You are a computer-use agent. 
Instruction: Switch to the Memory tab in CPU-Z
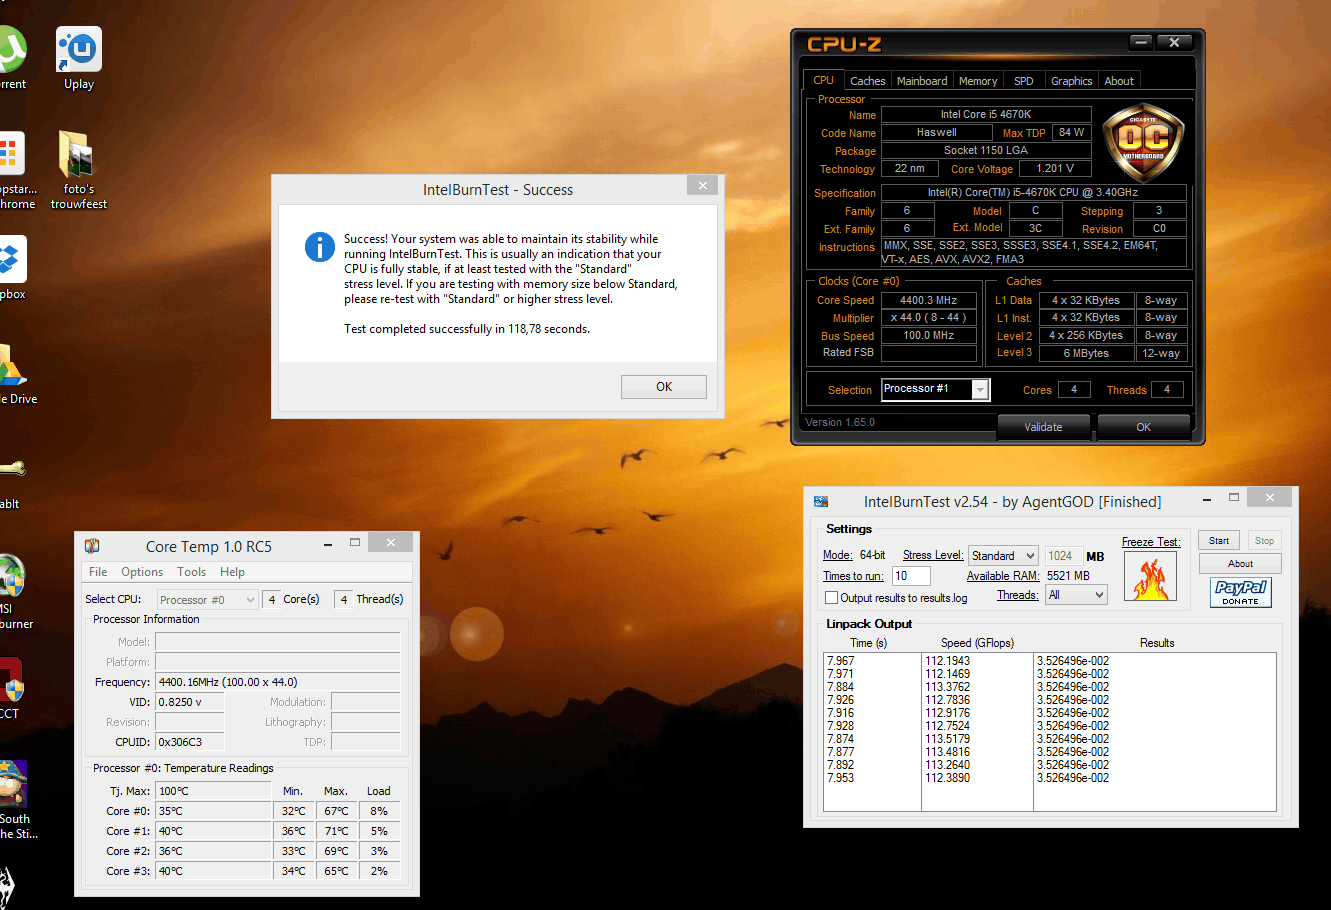click(977, 81)
